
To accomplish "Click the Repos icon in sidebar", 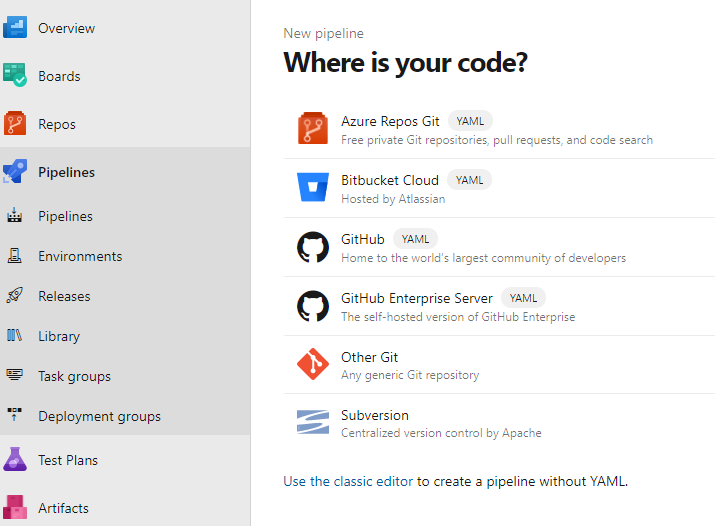I will (x=15, y=124).
